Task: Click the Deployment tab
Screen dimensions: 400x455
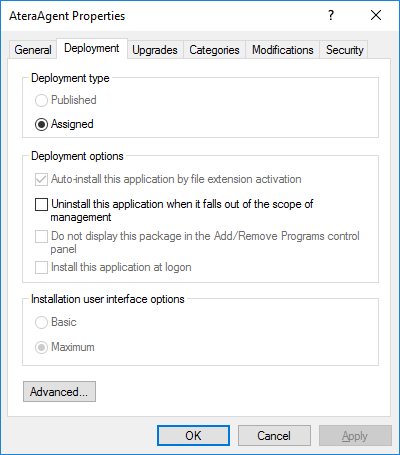Action: (92, 49)
